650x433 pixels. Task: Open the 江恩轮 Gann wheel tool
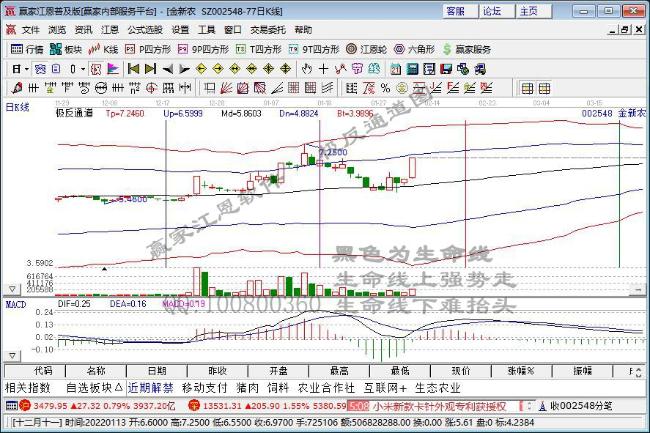(x=366, y=50)
